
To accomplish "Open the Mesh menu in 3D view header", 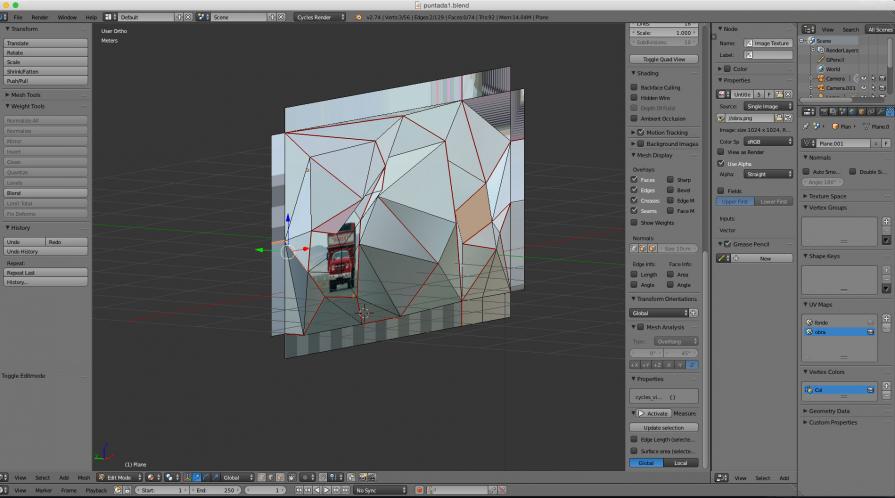I will [x=83, y=477].
